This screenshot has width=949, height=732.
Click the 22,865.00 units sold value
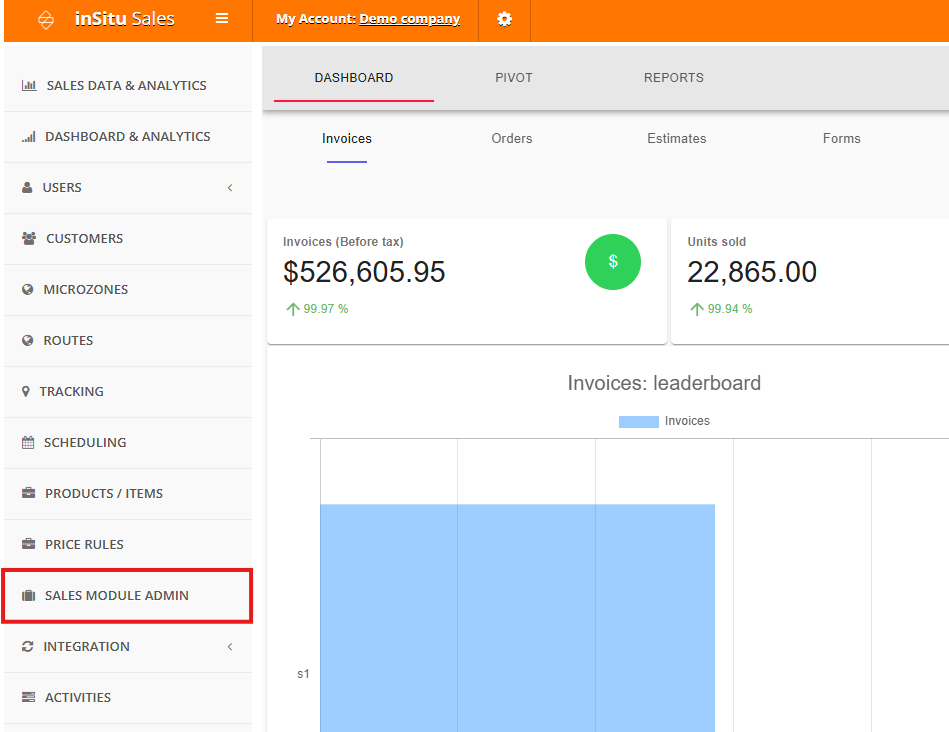(752, 272)
